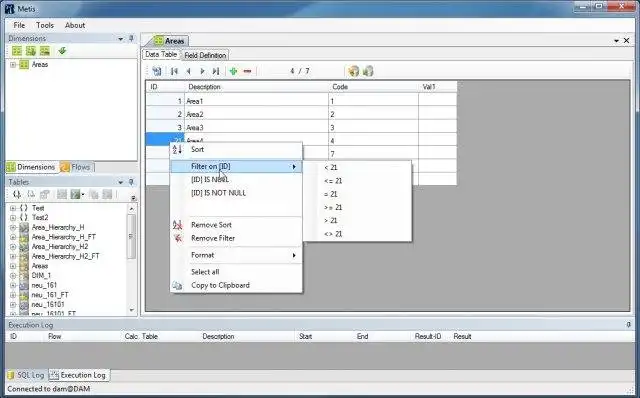Open the Tables panel dropdown arrow

pos(120,182)
